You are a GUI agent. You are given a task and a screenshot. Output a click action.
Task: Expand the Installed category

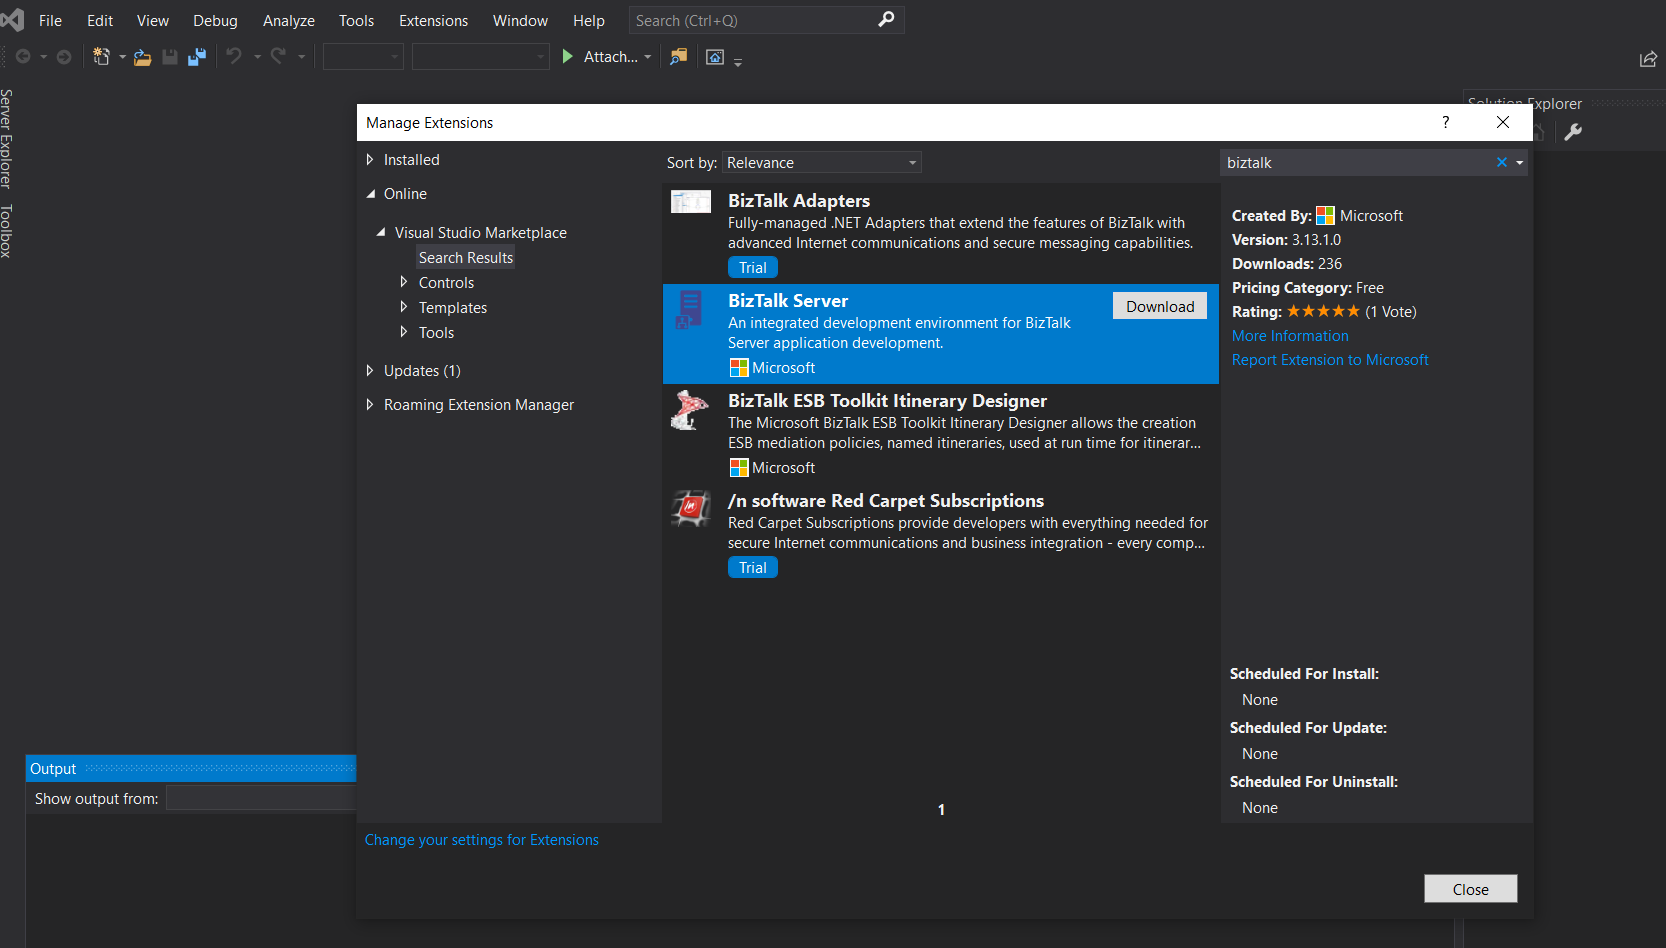point(370,159)
